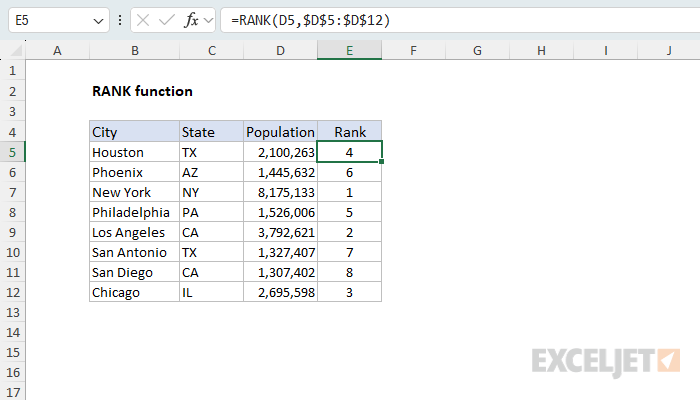Click the 'City' header cell

[x=134, y=132]
